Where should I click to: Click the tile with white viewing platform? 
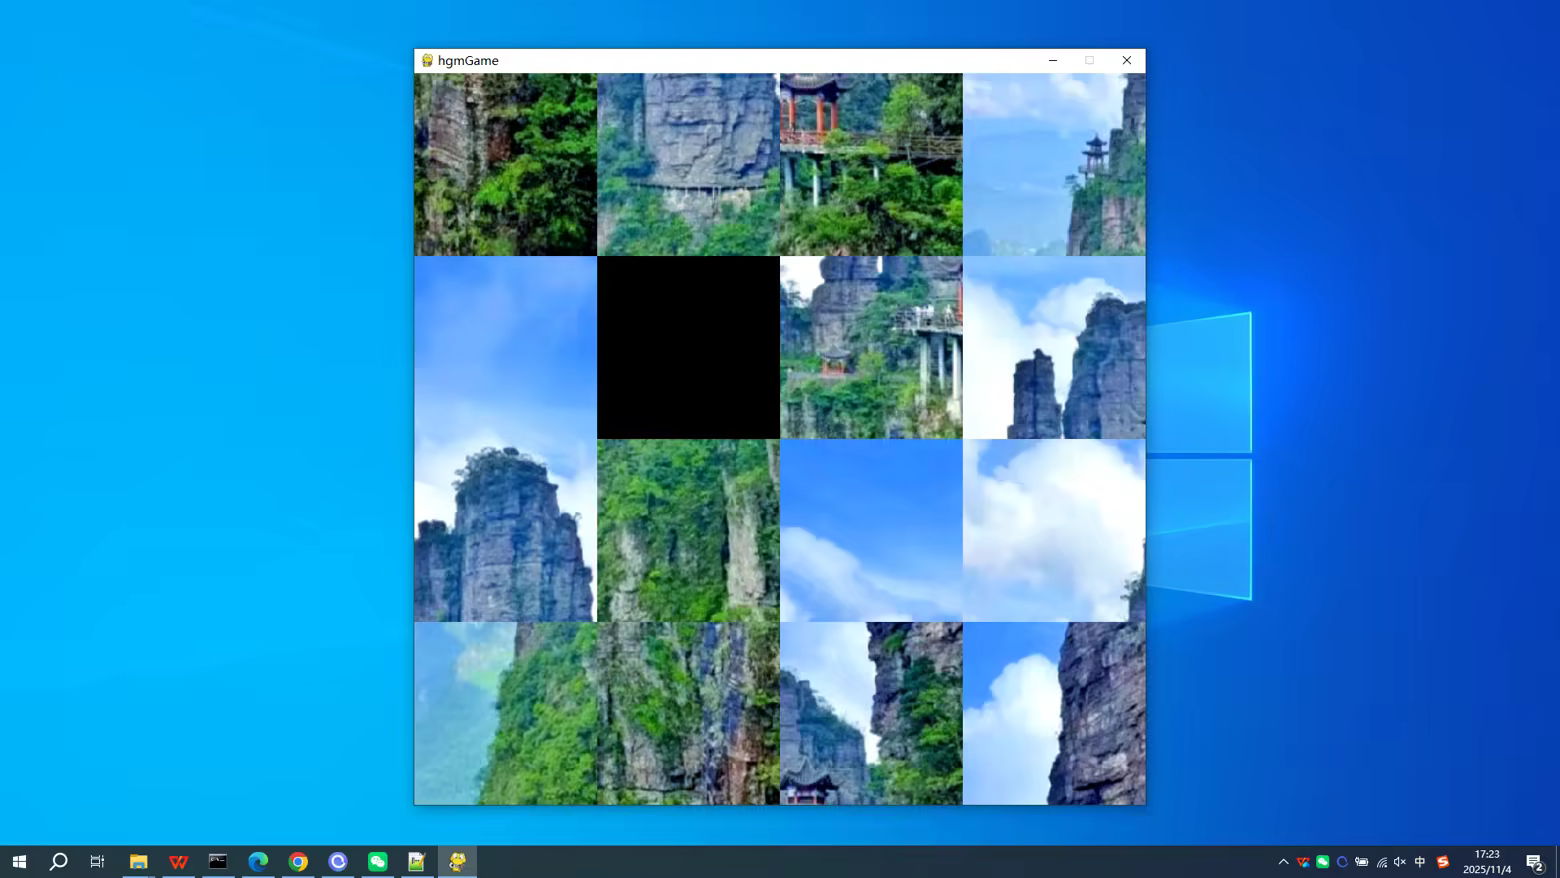(871, 347)
